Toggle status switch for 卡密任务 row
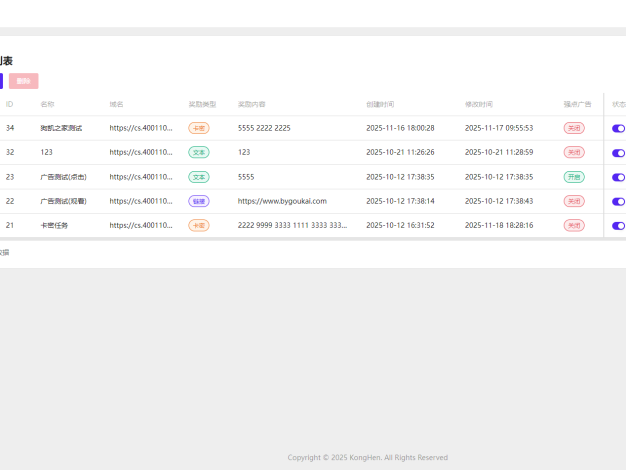Image resolution: width=626 pixels, height=470 pixels. (x=618, y=226)
